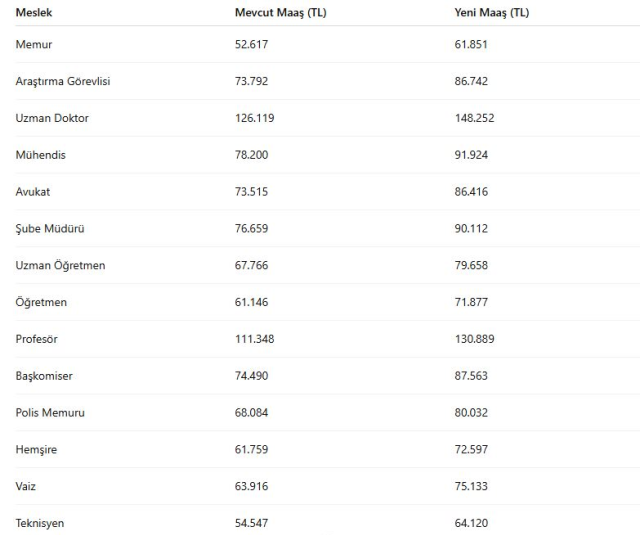
Task: Select the Araştırma Görevlisi cell
Action: pos(63,81)
